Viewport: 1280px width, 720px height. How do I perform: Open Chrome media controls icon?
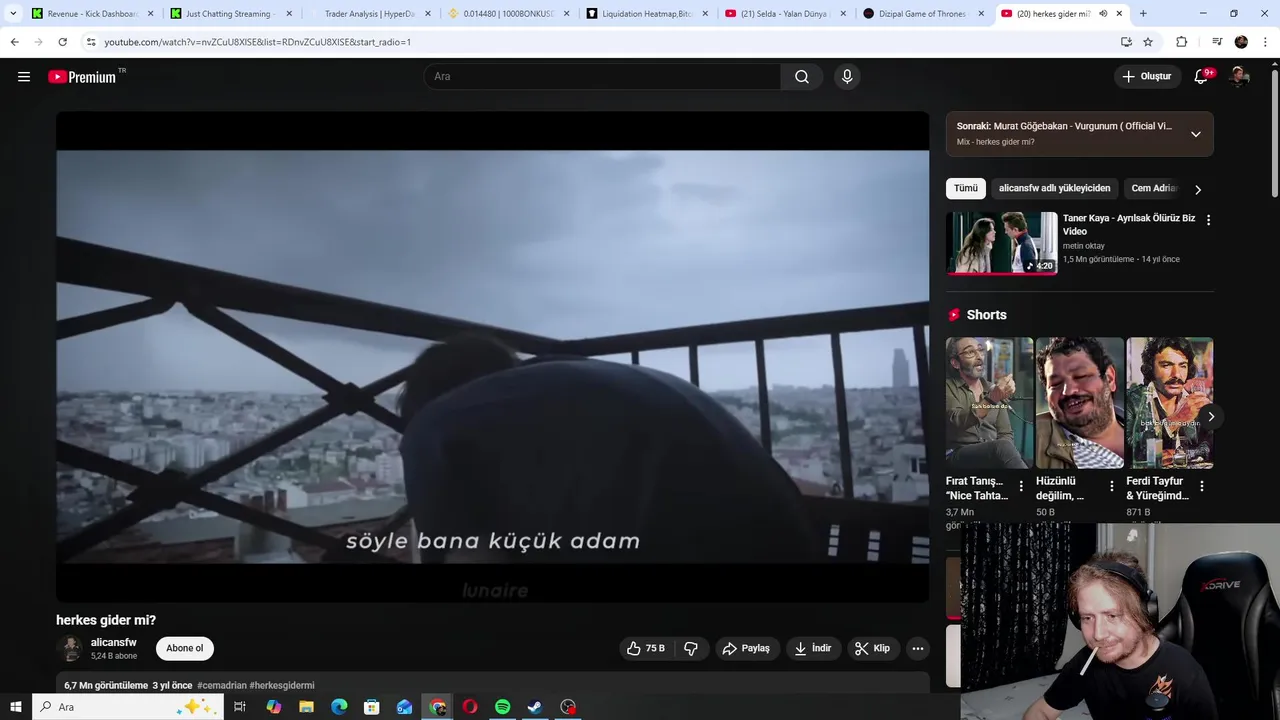coord(1217,42)
